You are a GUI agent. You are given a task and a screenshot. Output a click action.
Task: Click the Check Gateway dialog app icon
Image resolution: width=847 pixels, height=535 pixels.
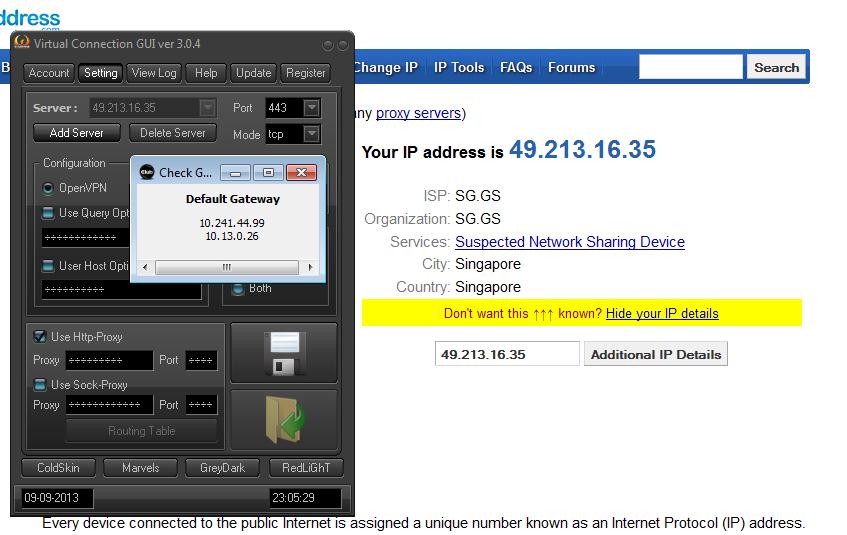tap(147, 172)
